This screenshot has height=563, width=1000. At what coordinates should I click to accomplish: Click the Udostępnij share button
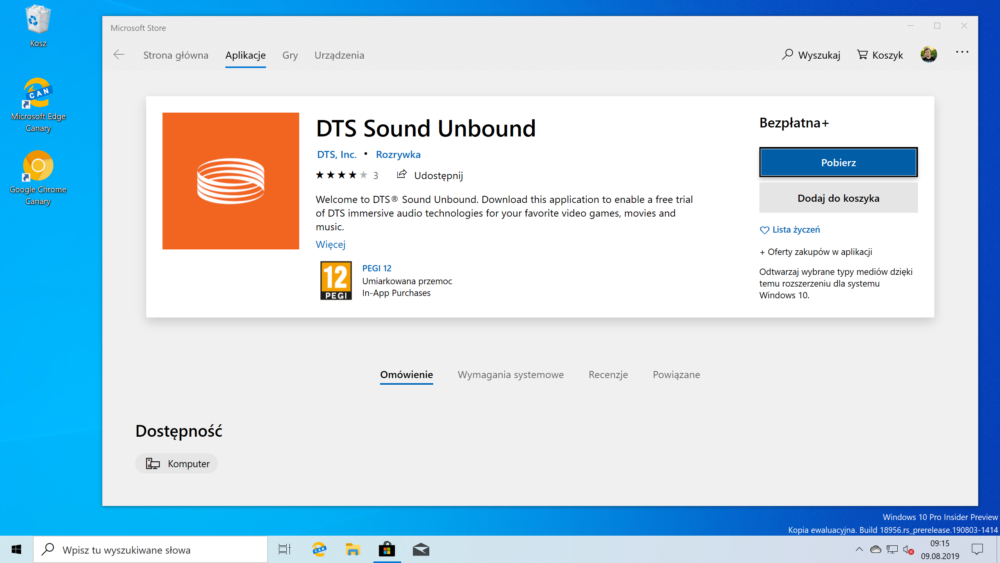tap(430, 175)
